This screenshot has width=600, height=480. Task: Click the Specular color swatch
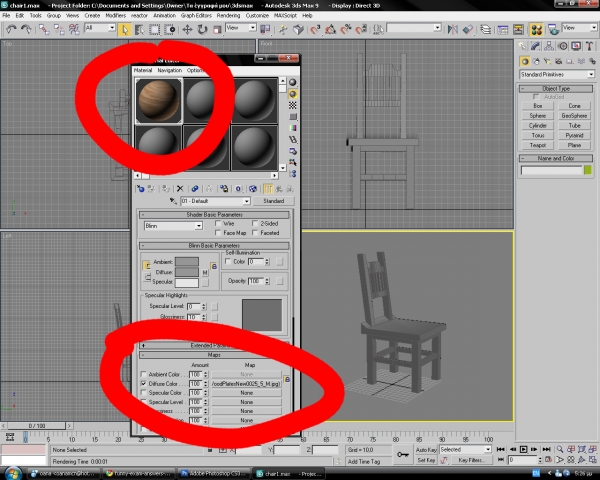(187, 283)
